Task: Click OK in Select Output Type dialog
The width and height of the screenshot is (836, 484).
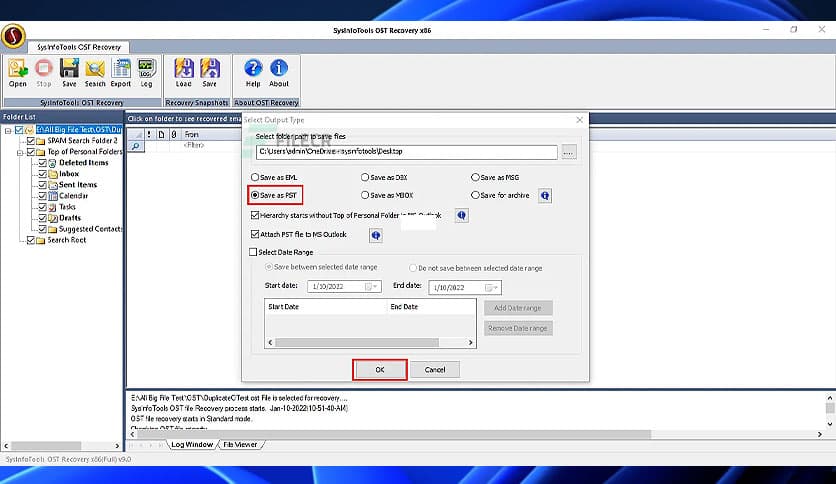Action: click(380, 369)
